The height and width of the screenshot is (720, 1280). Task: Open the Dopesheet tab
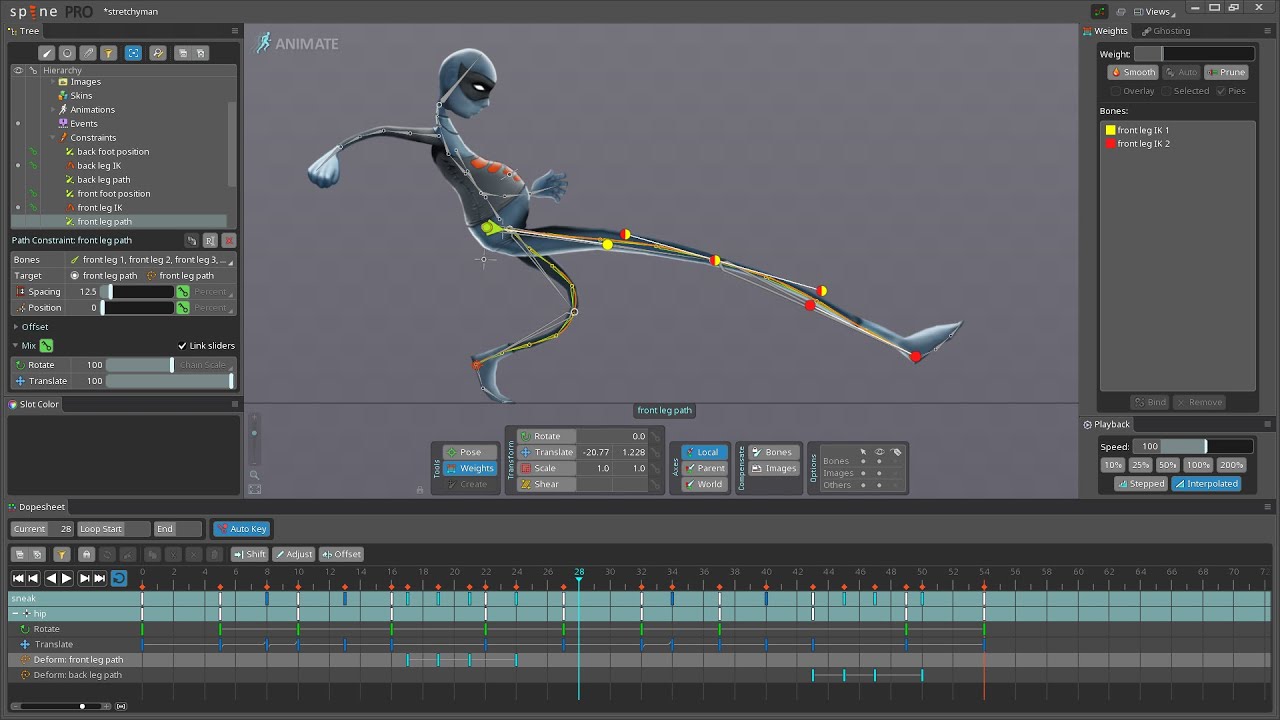tap(37, 507)
